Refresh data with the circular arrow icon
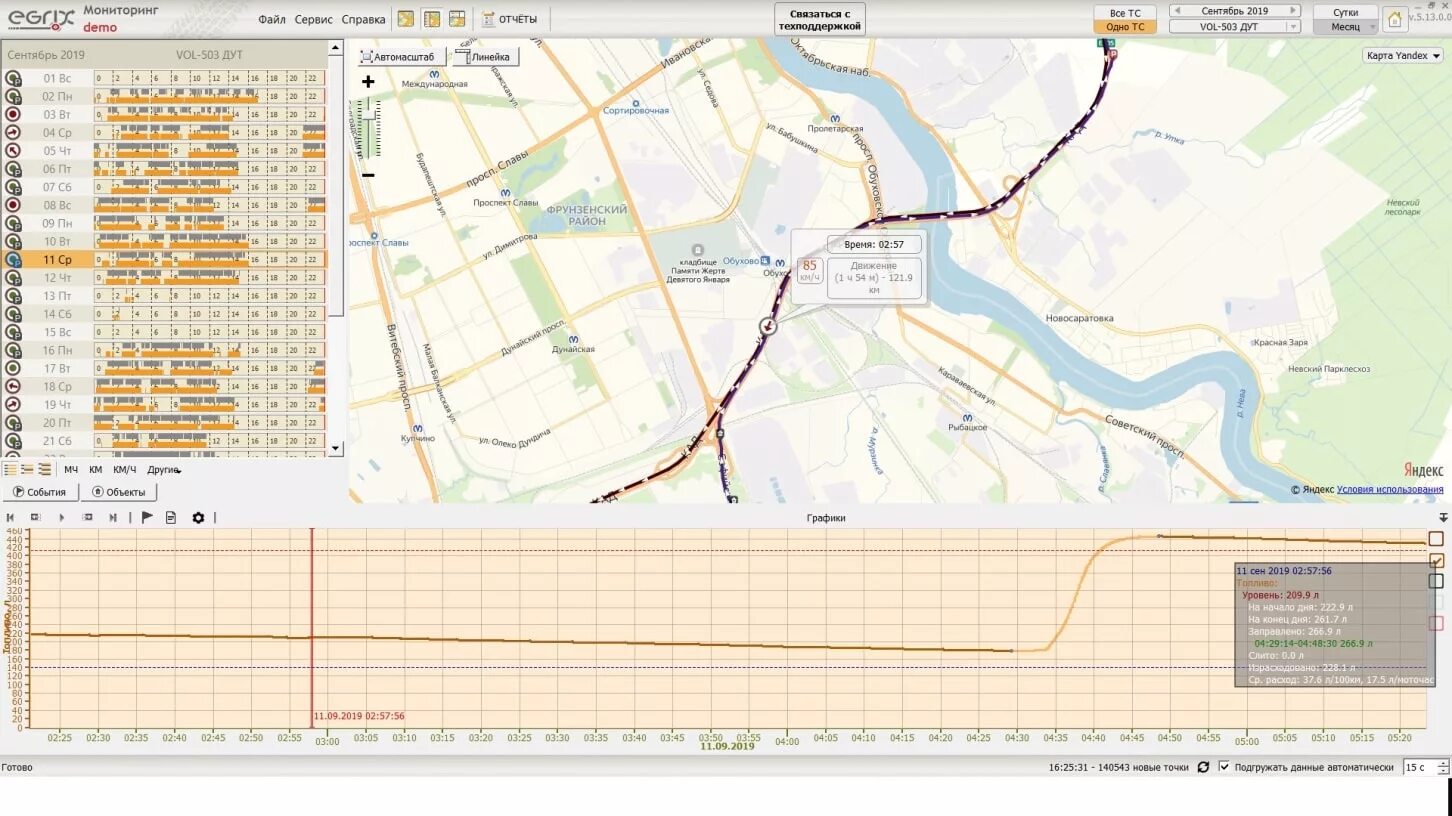Image resolution: width=1452 pixels, height=816 pixels. 1203,767
